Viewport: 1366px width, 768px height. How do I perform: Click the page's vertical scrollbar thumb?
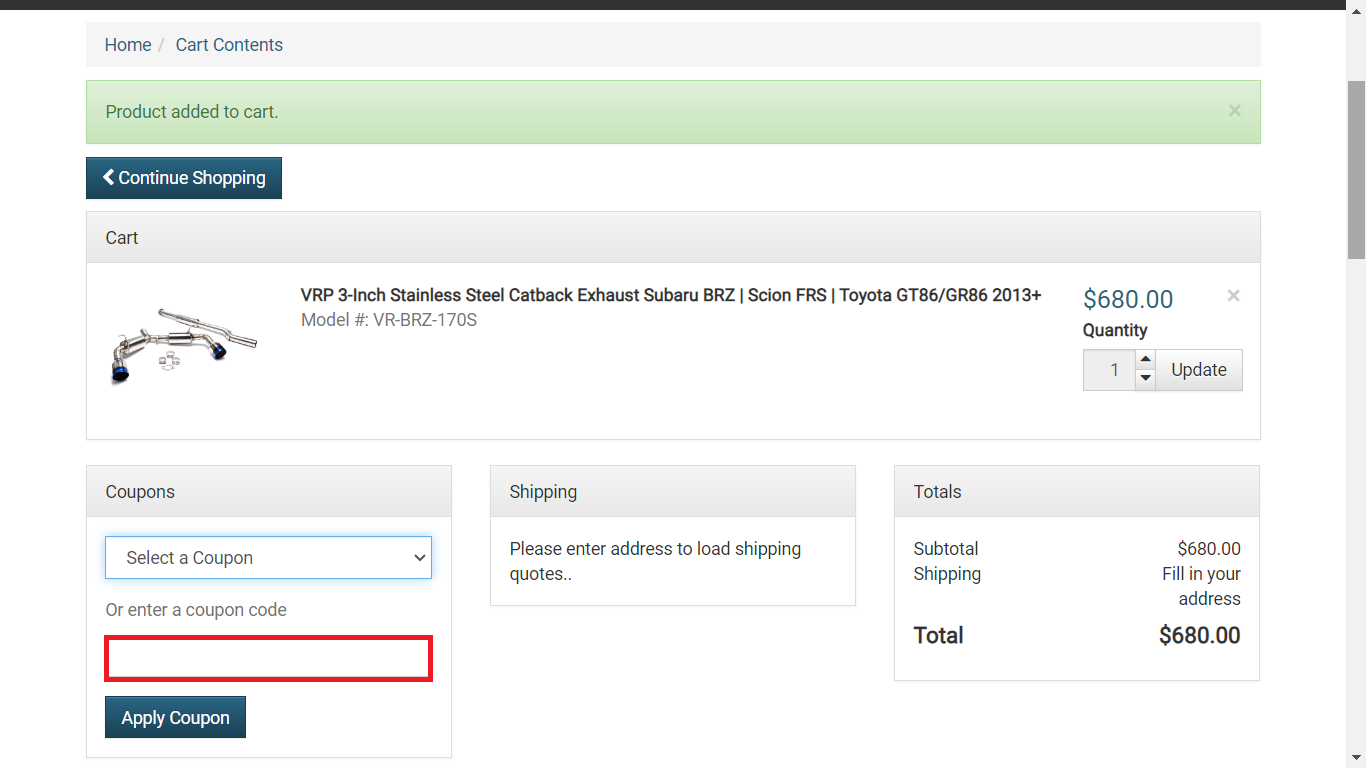pyautogui.click(x=1356, y=170)
